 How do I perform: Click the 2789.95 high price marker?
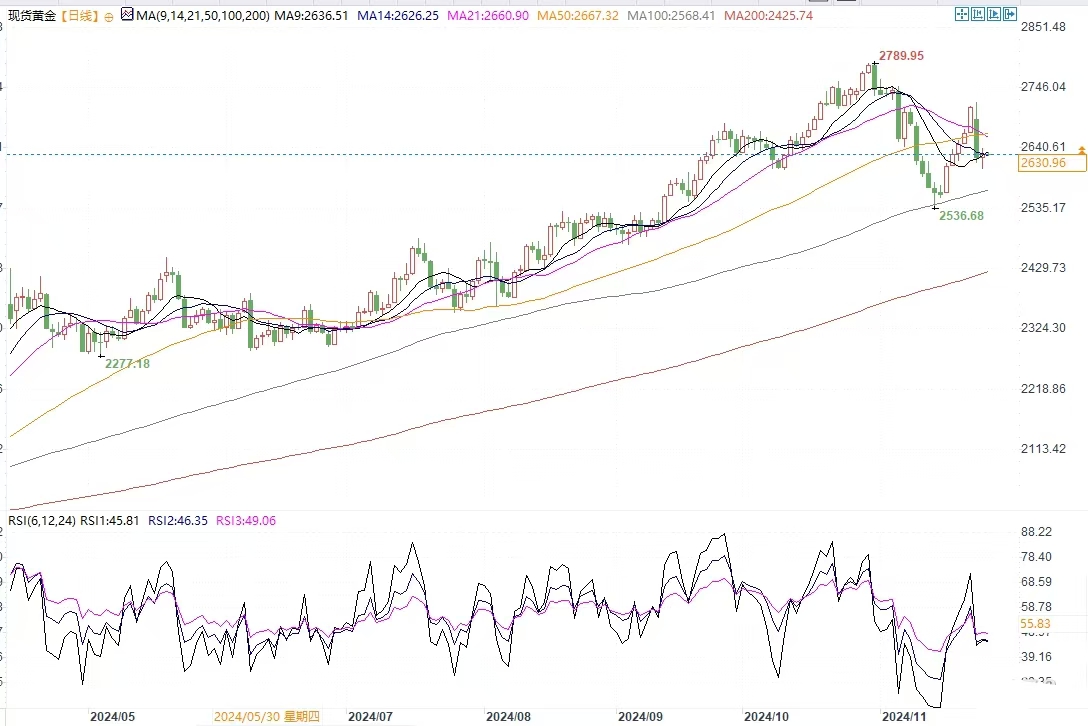pos(901,56)
